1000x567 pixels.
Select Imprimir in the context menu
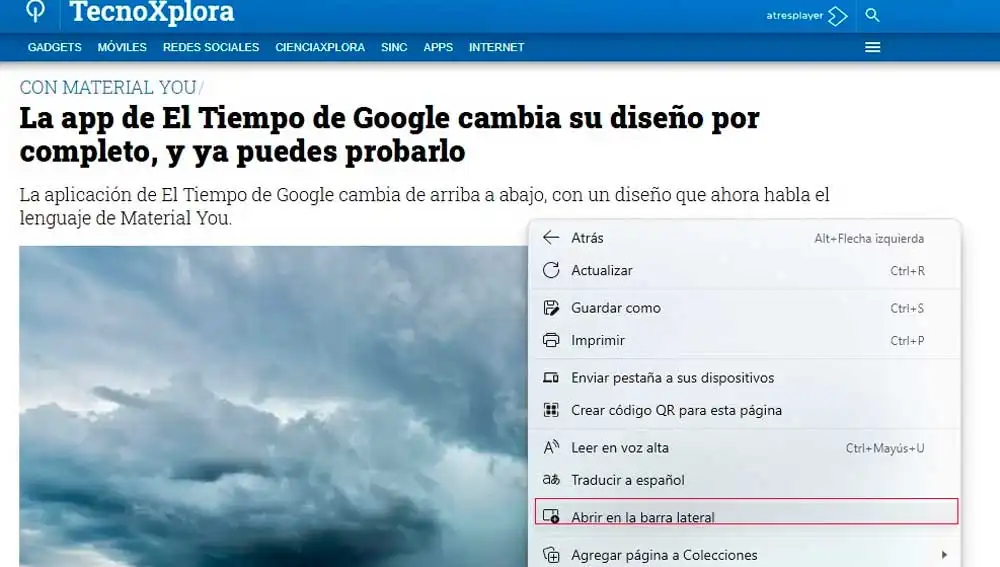pos(744,341)
